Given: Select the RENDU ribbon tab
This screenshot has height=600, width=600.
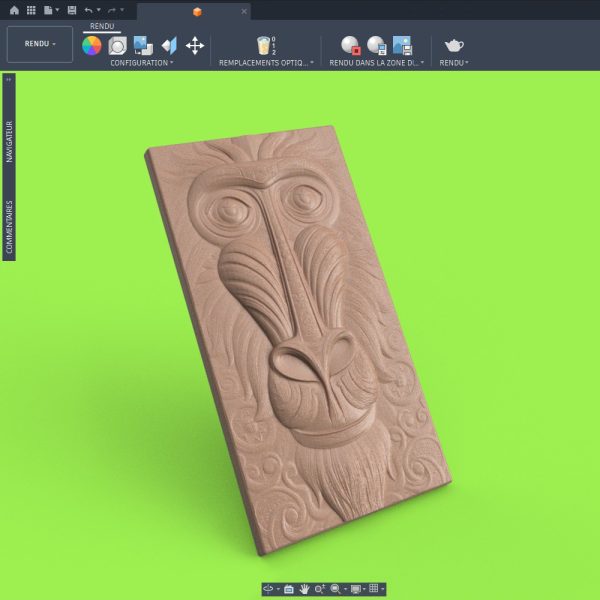Looking at the screenshot, I should click(102, 26).
